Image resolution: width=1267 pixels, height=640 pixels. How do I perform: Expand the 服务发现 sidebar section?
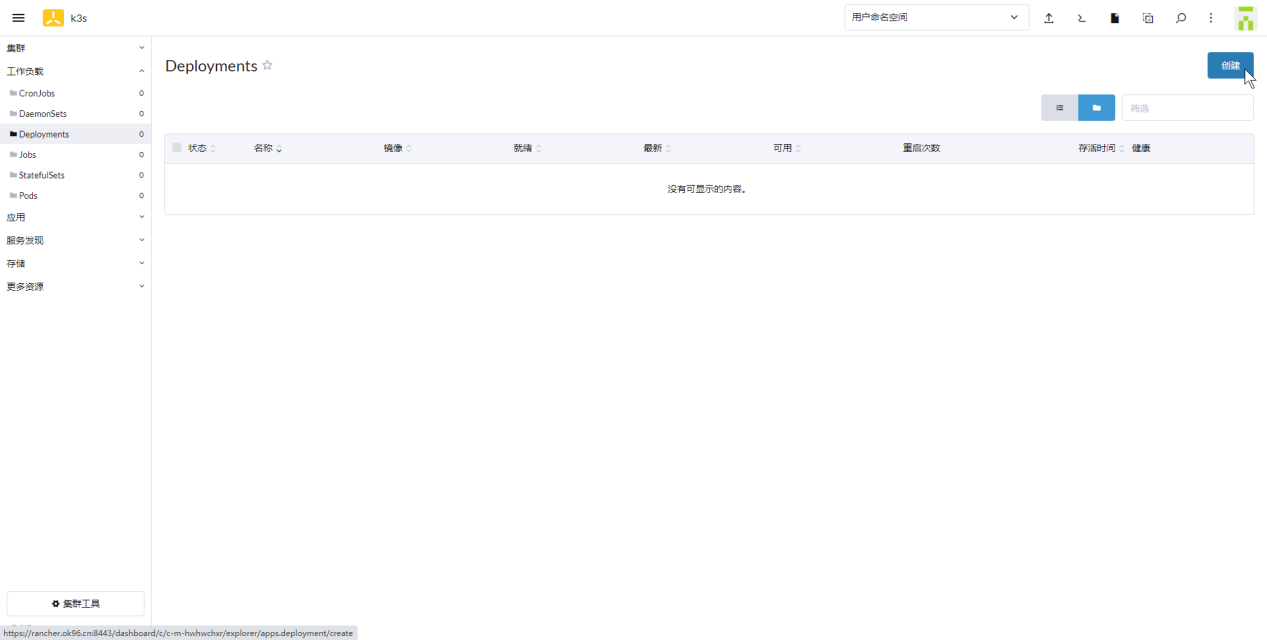(x=75, y=240)
